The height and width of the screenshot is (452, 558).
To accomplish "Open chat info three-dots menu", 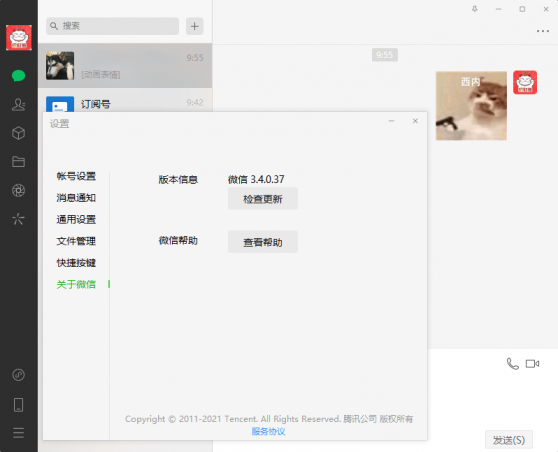I will pyautogui.click(x=543, y=31).
